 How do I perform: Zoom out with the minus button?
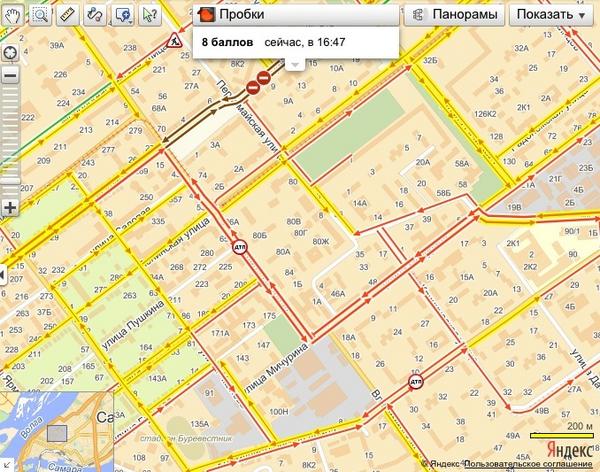tap(10, 75)
